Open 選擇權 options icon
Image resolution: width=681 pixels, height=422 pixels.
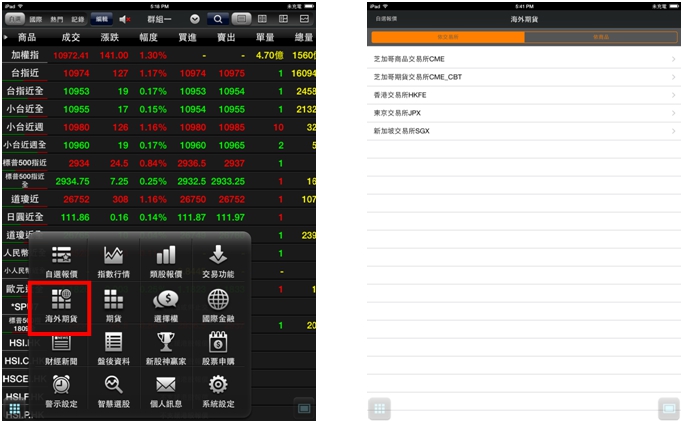coord(165,304)
